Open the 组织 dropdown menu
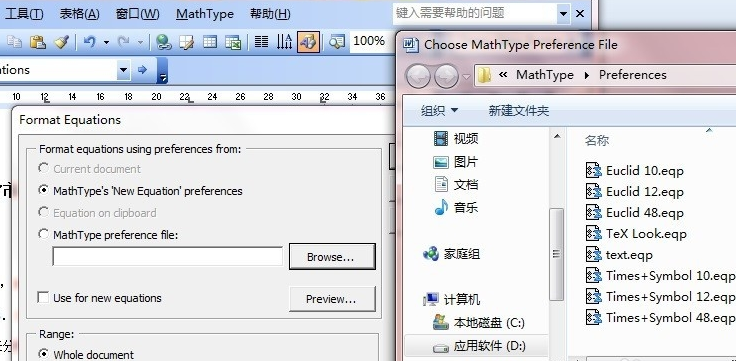 pos(439,111)
